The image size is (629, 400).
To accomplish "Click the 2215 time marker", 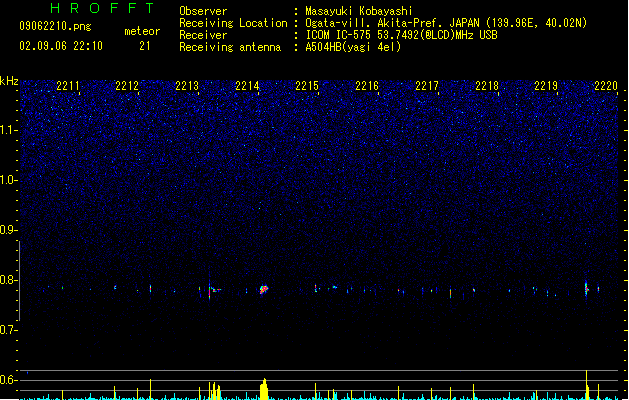I will 307,86.
